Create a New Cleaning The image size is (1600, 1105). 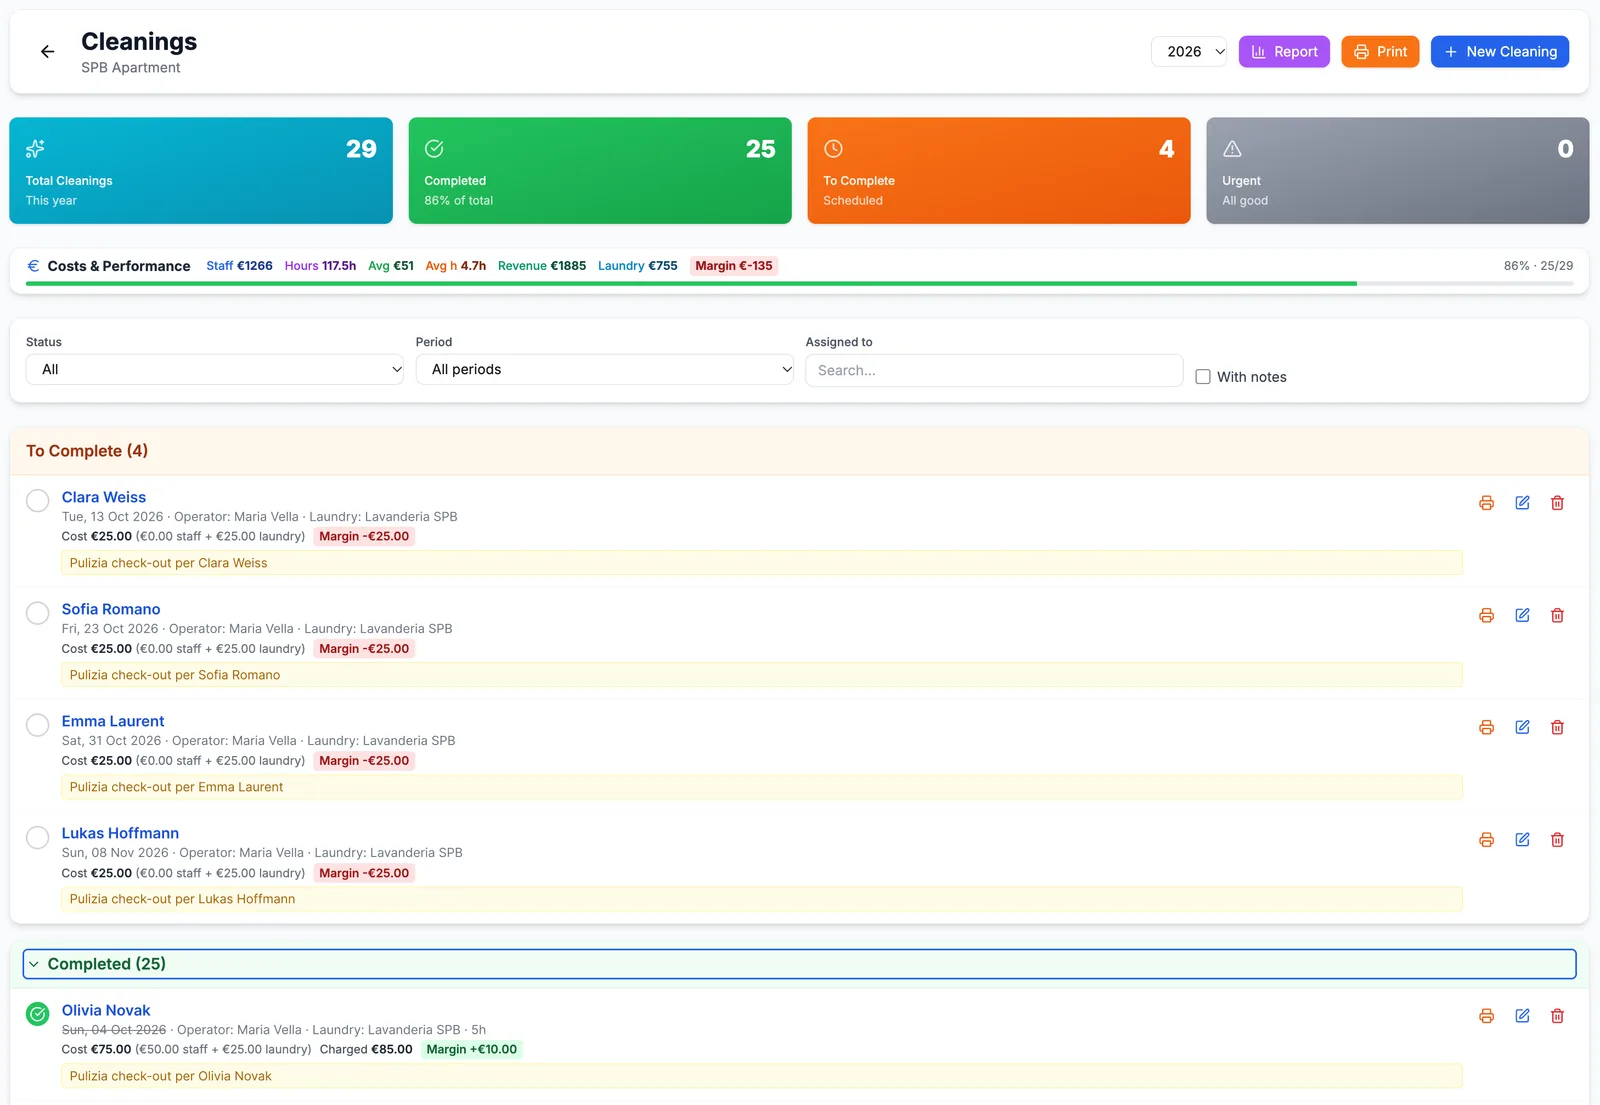pyautogui.click(x=1500, y=52)
